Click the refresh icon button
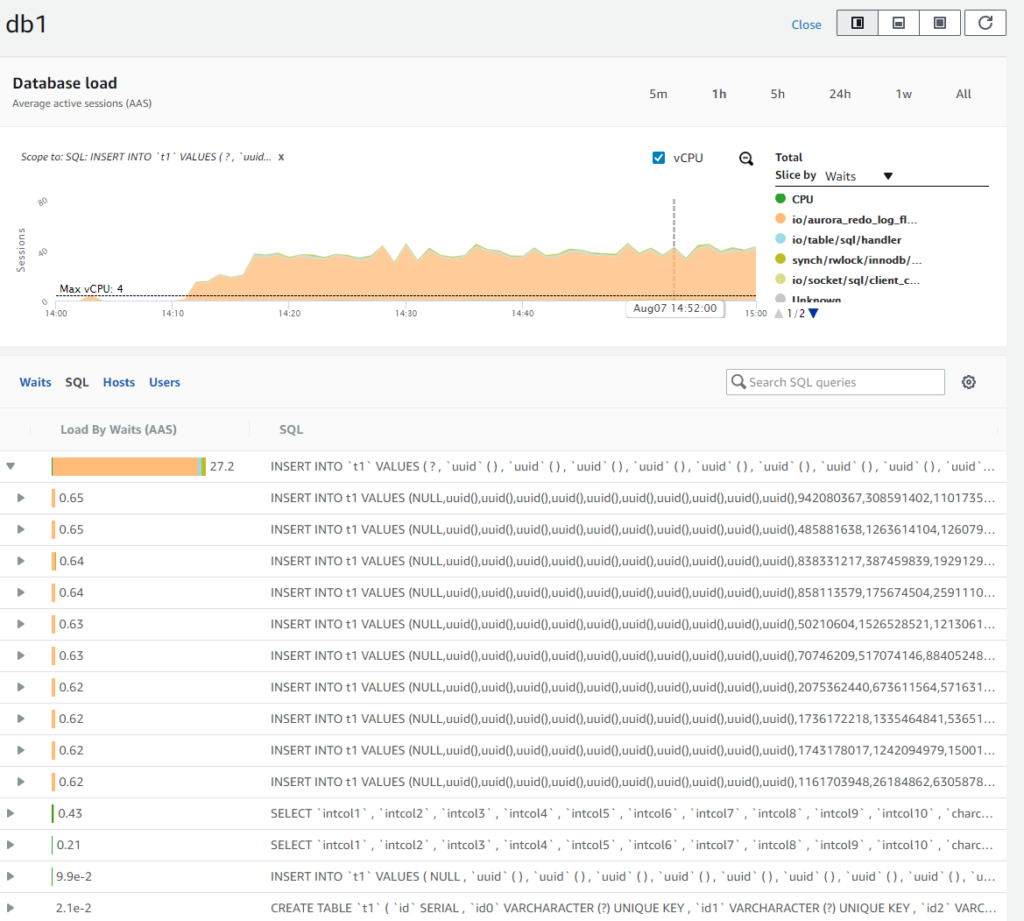Viewport: 1024px width, 921px height. (x=985, y=23)
